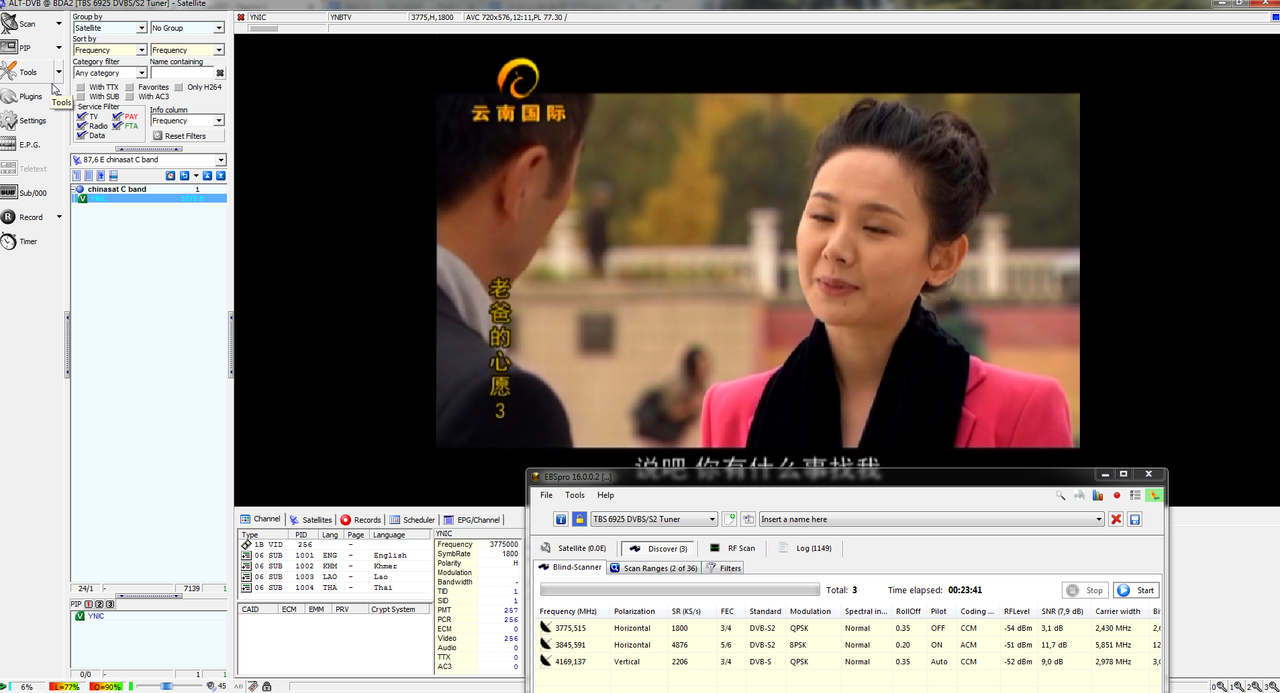The height and width of the screenshot is (693, 1280).
Task: Switch to the Satellites tab
Action: tap(311, 520)
